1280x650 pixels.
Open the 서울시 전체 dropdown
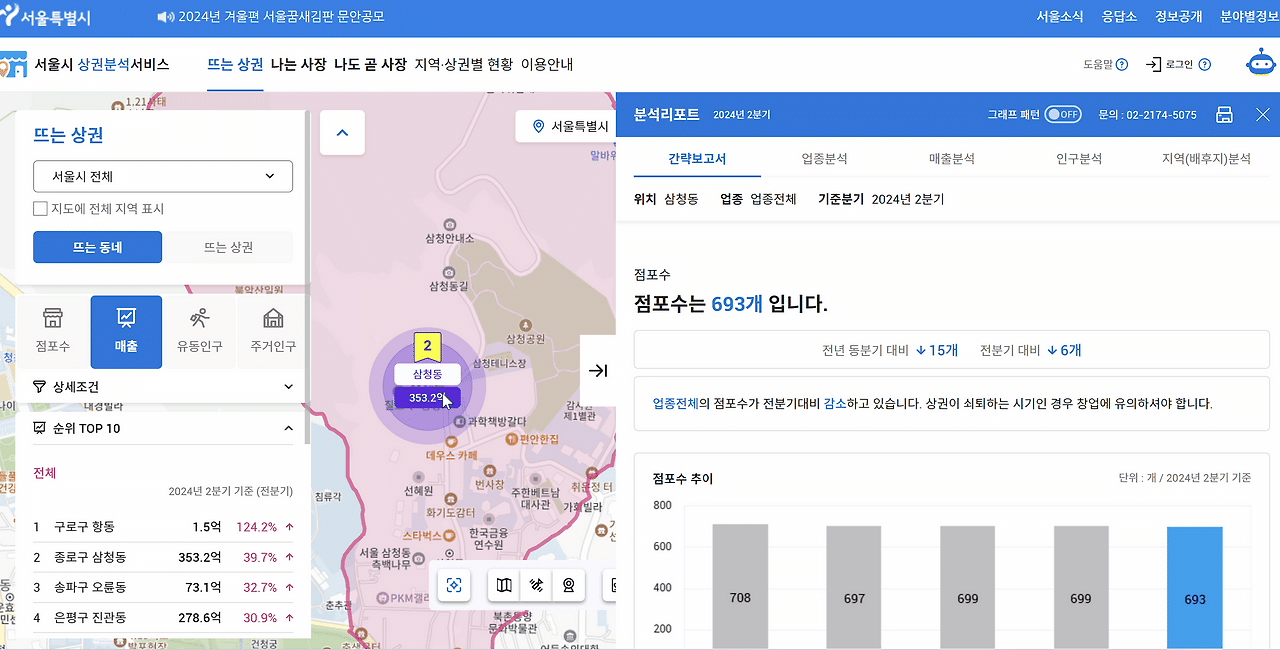(x=163, y=176)
